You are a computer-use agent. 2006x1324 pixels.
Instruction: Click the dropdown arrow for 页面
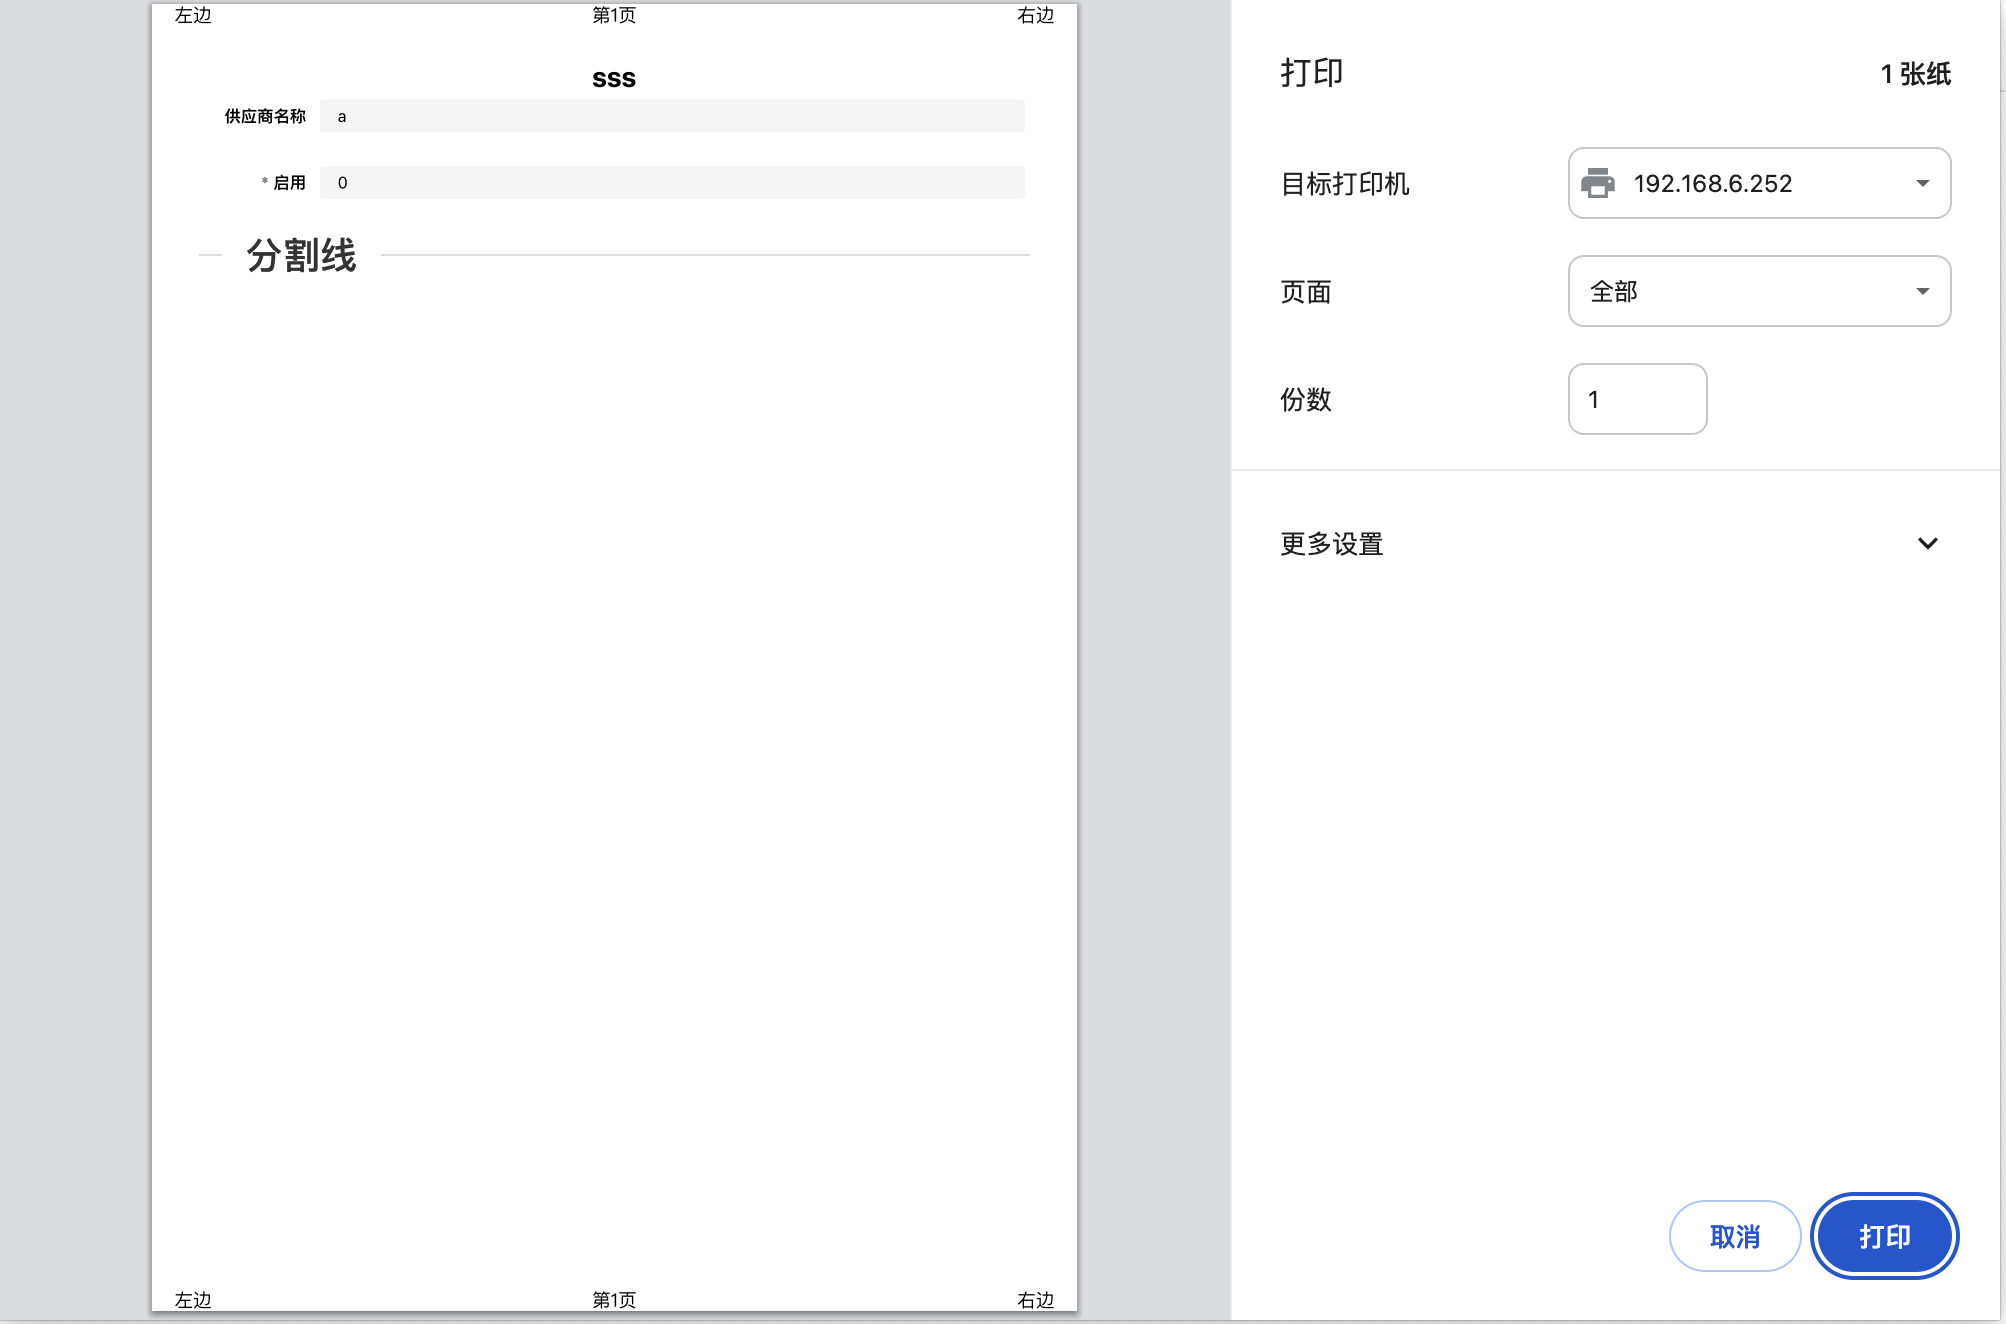pos(1922,291)
